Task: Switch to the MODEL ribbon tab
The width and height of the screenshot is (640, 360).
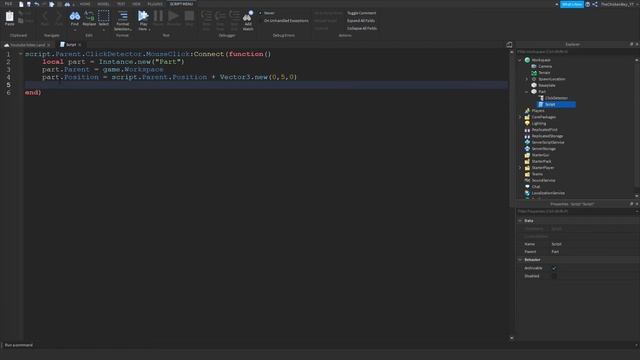Action: click(x=103, y=4)
